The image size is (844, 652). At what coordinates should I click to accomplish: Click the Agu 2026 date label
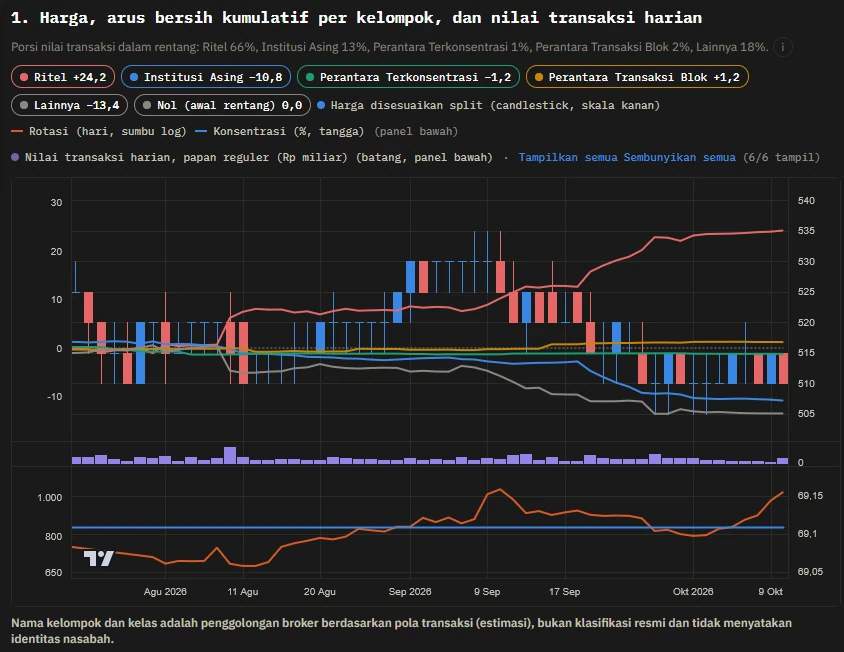point(165,592)
